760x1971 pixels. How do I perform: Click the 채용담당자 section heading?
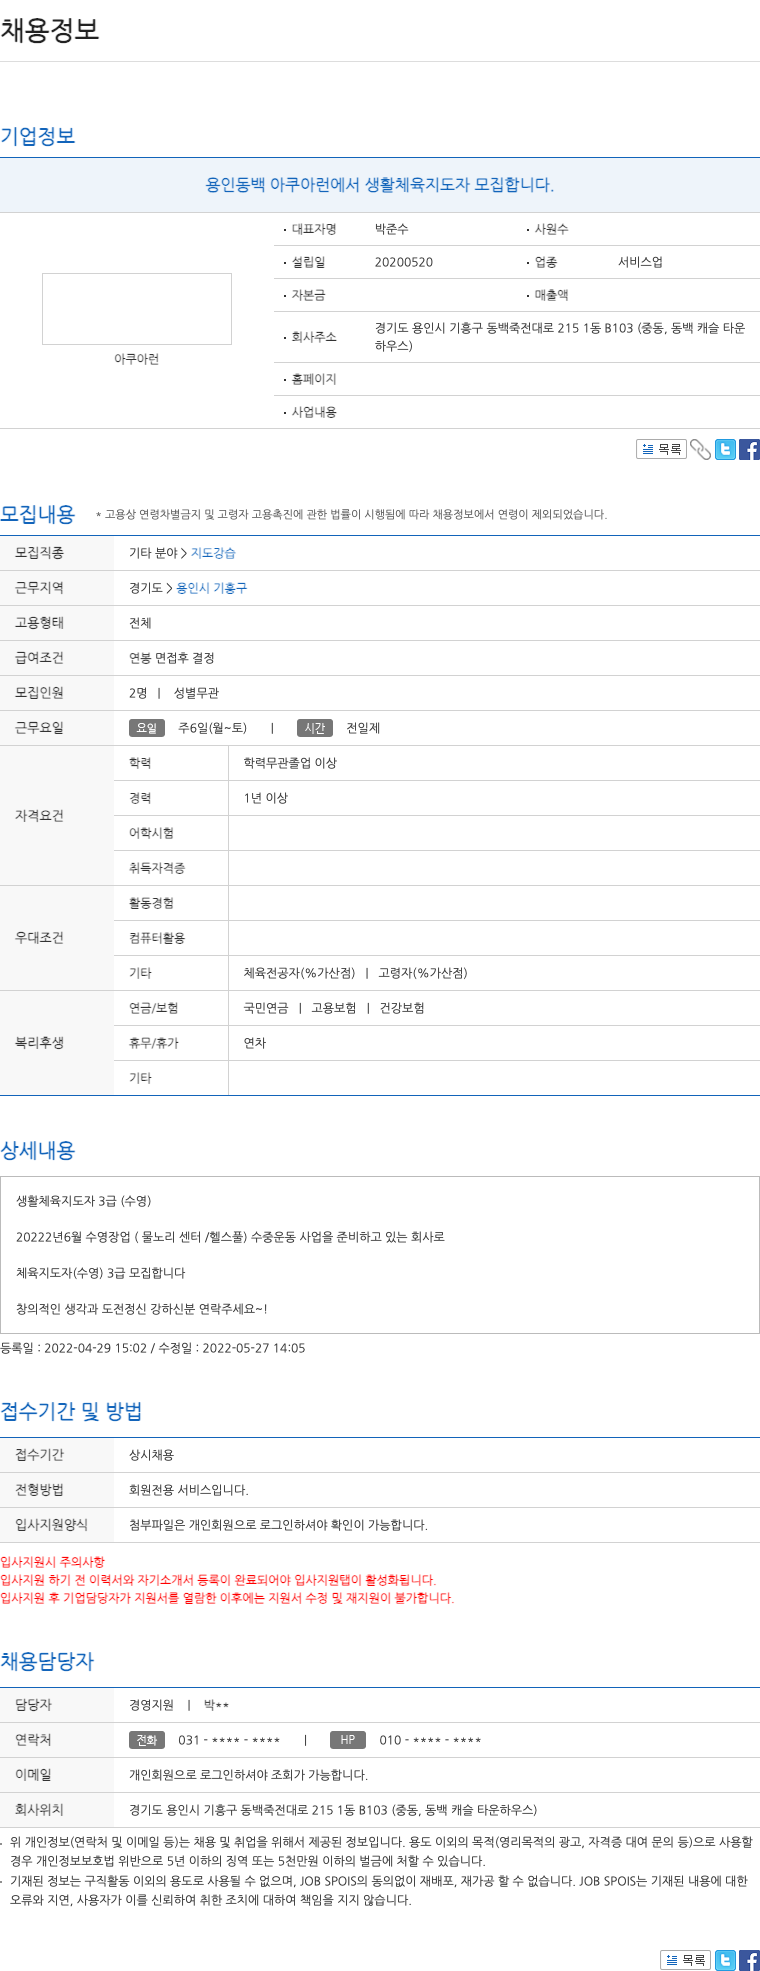coord(47,1661)
